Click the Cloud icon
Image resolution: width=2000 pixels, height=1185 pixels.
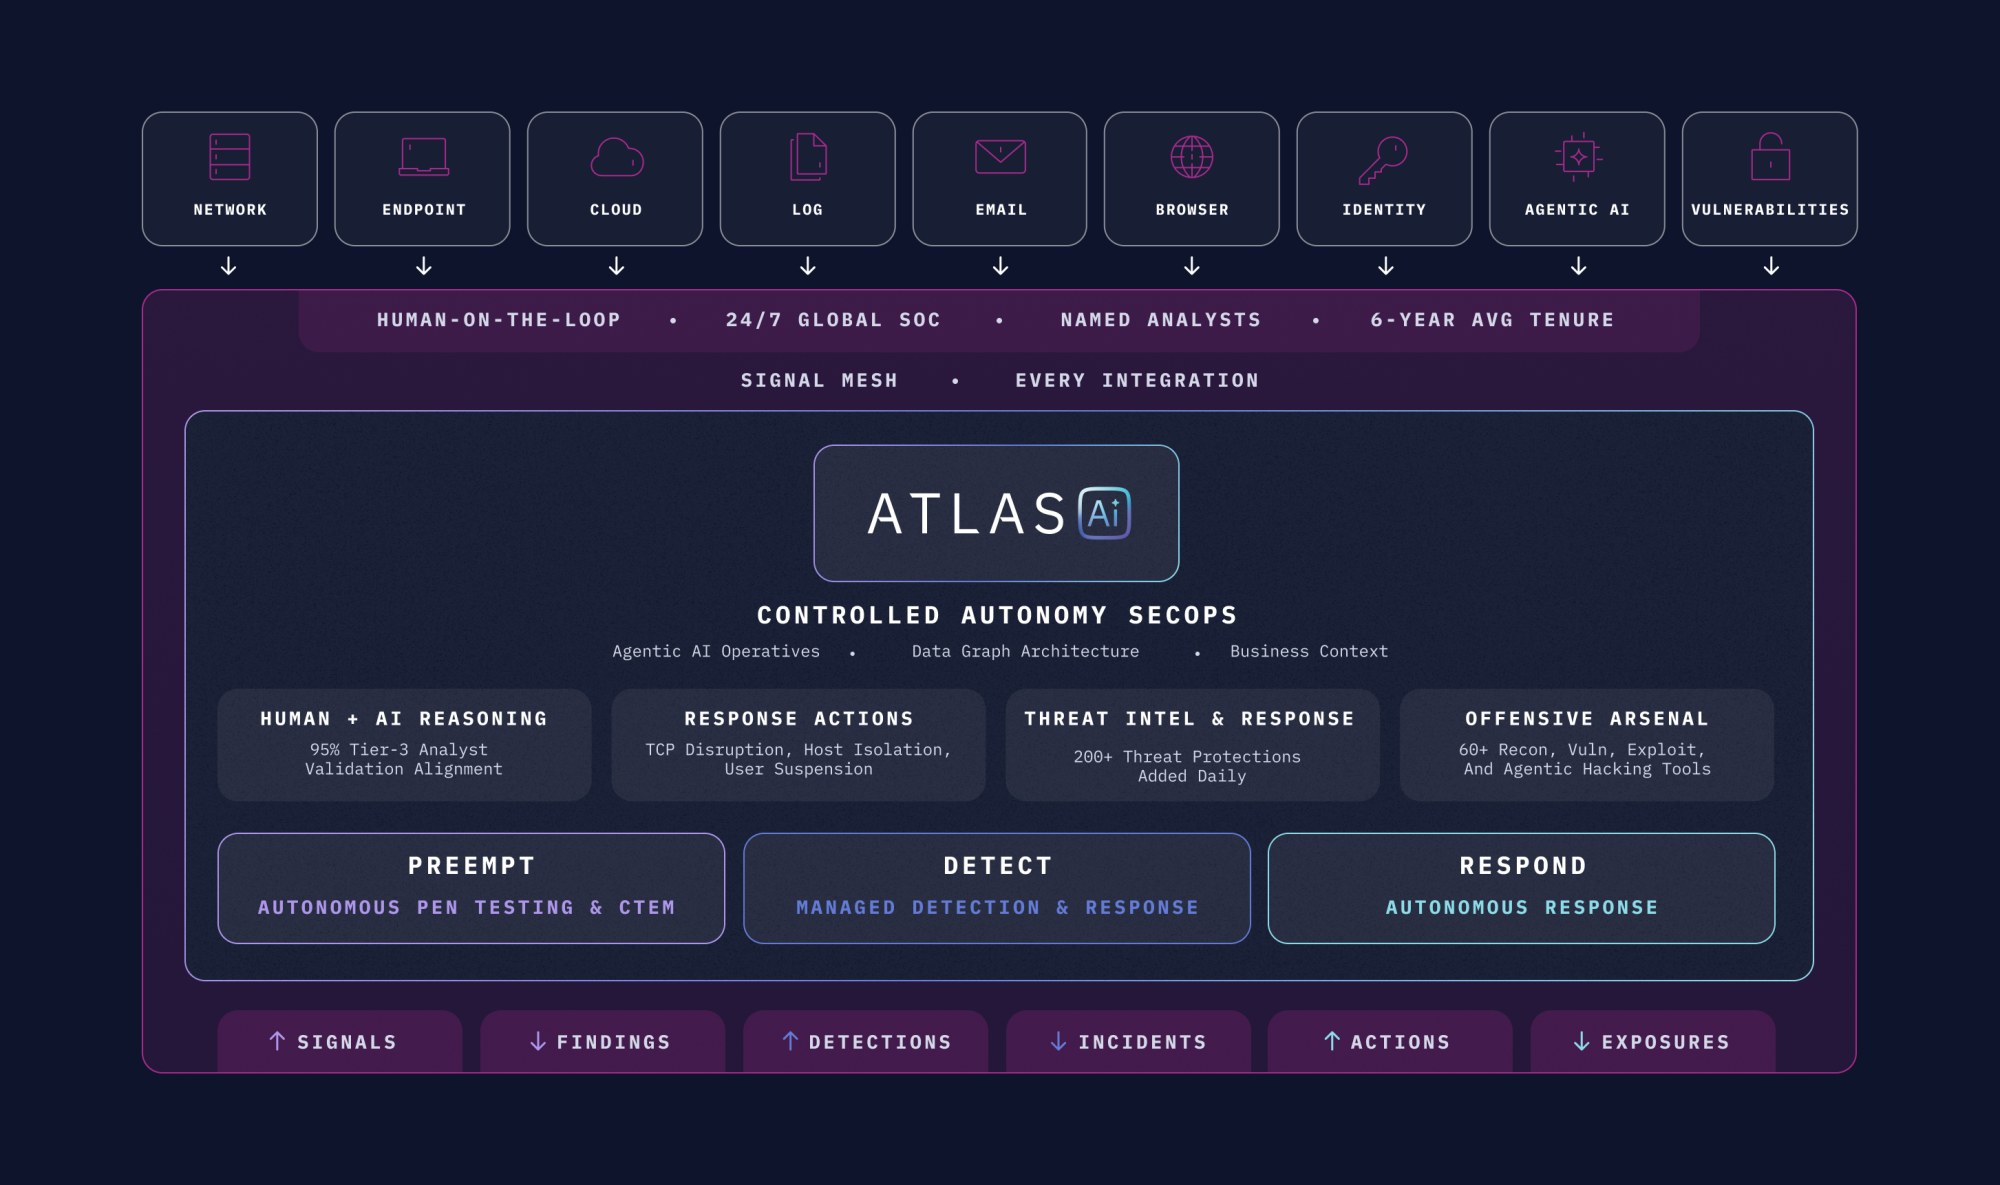pyautogui.click(x=616, y=157)
